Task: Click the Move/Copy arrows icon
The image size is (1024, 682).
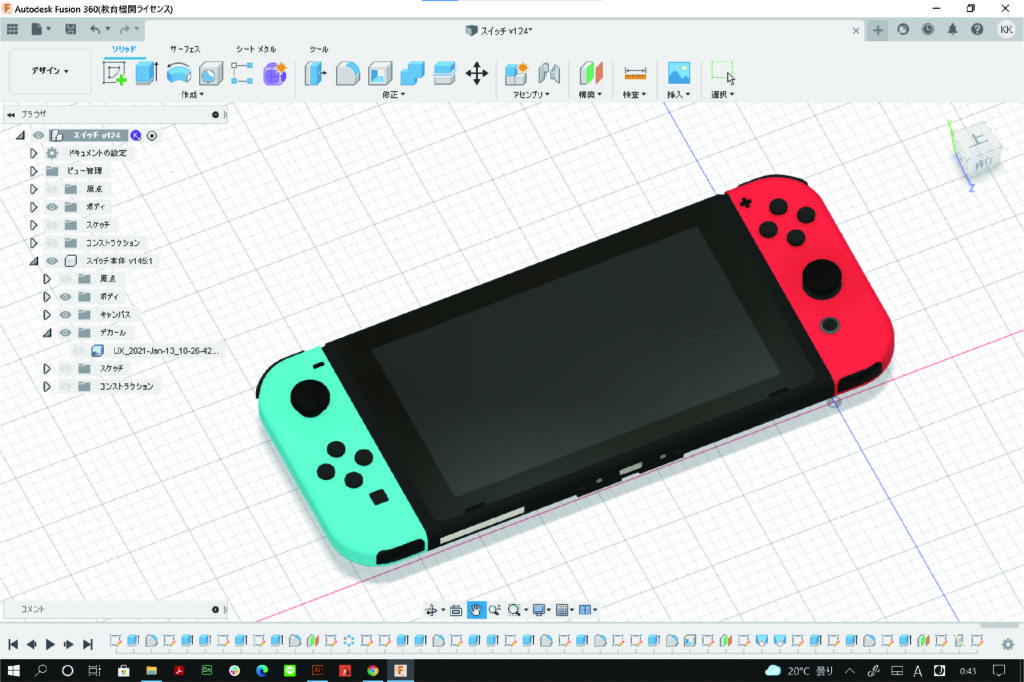Action: click(x=477, y=73)
